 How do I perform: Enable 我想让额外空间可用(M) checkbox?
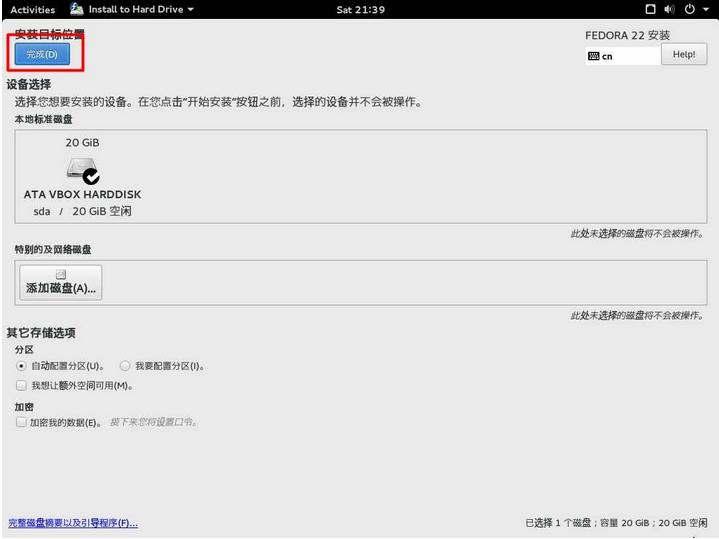pos(21,385)
